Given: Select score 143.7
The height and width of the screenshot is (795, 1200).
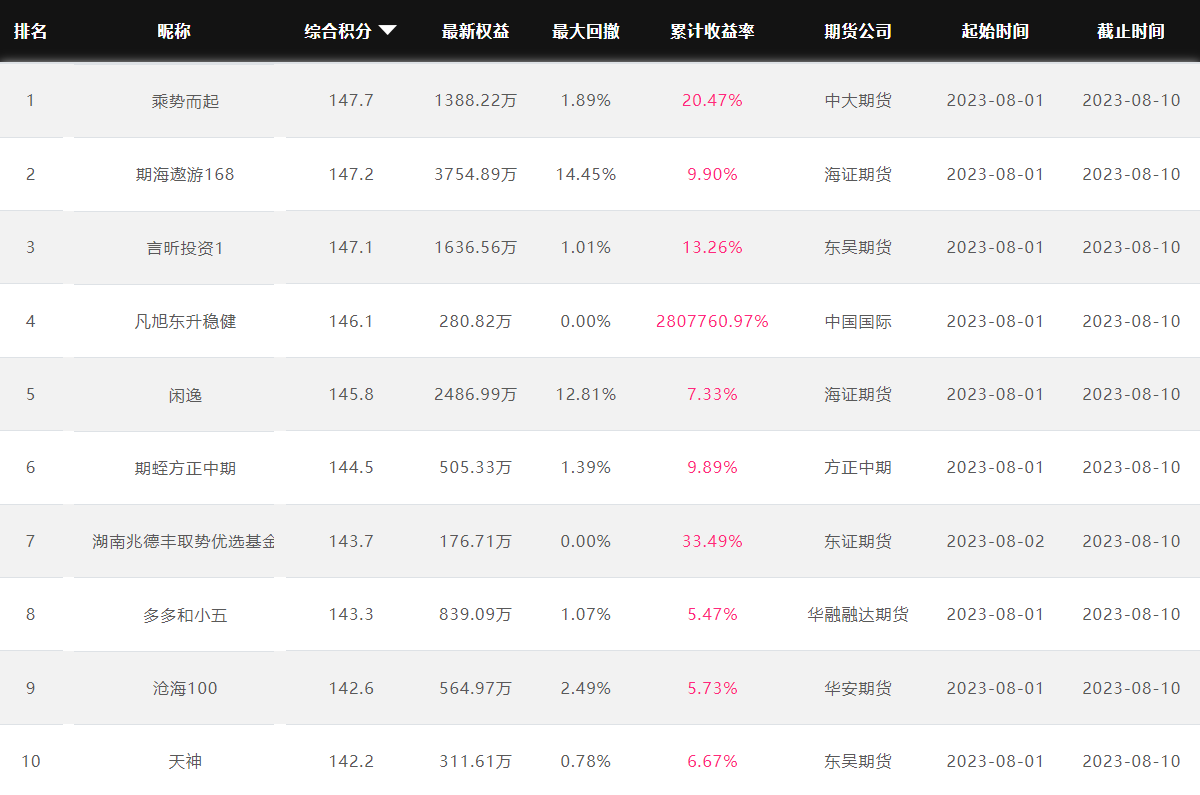Looking at the screenshot, I should (x=351, y=541).
